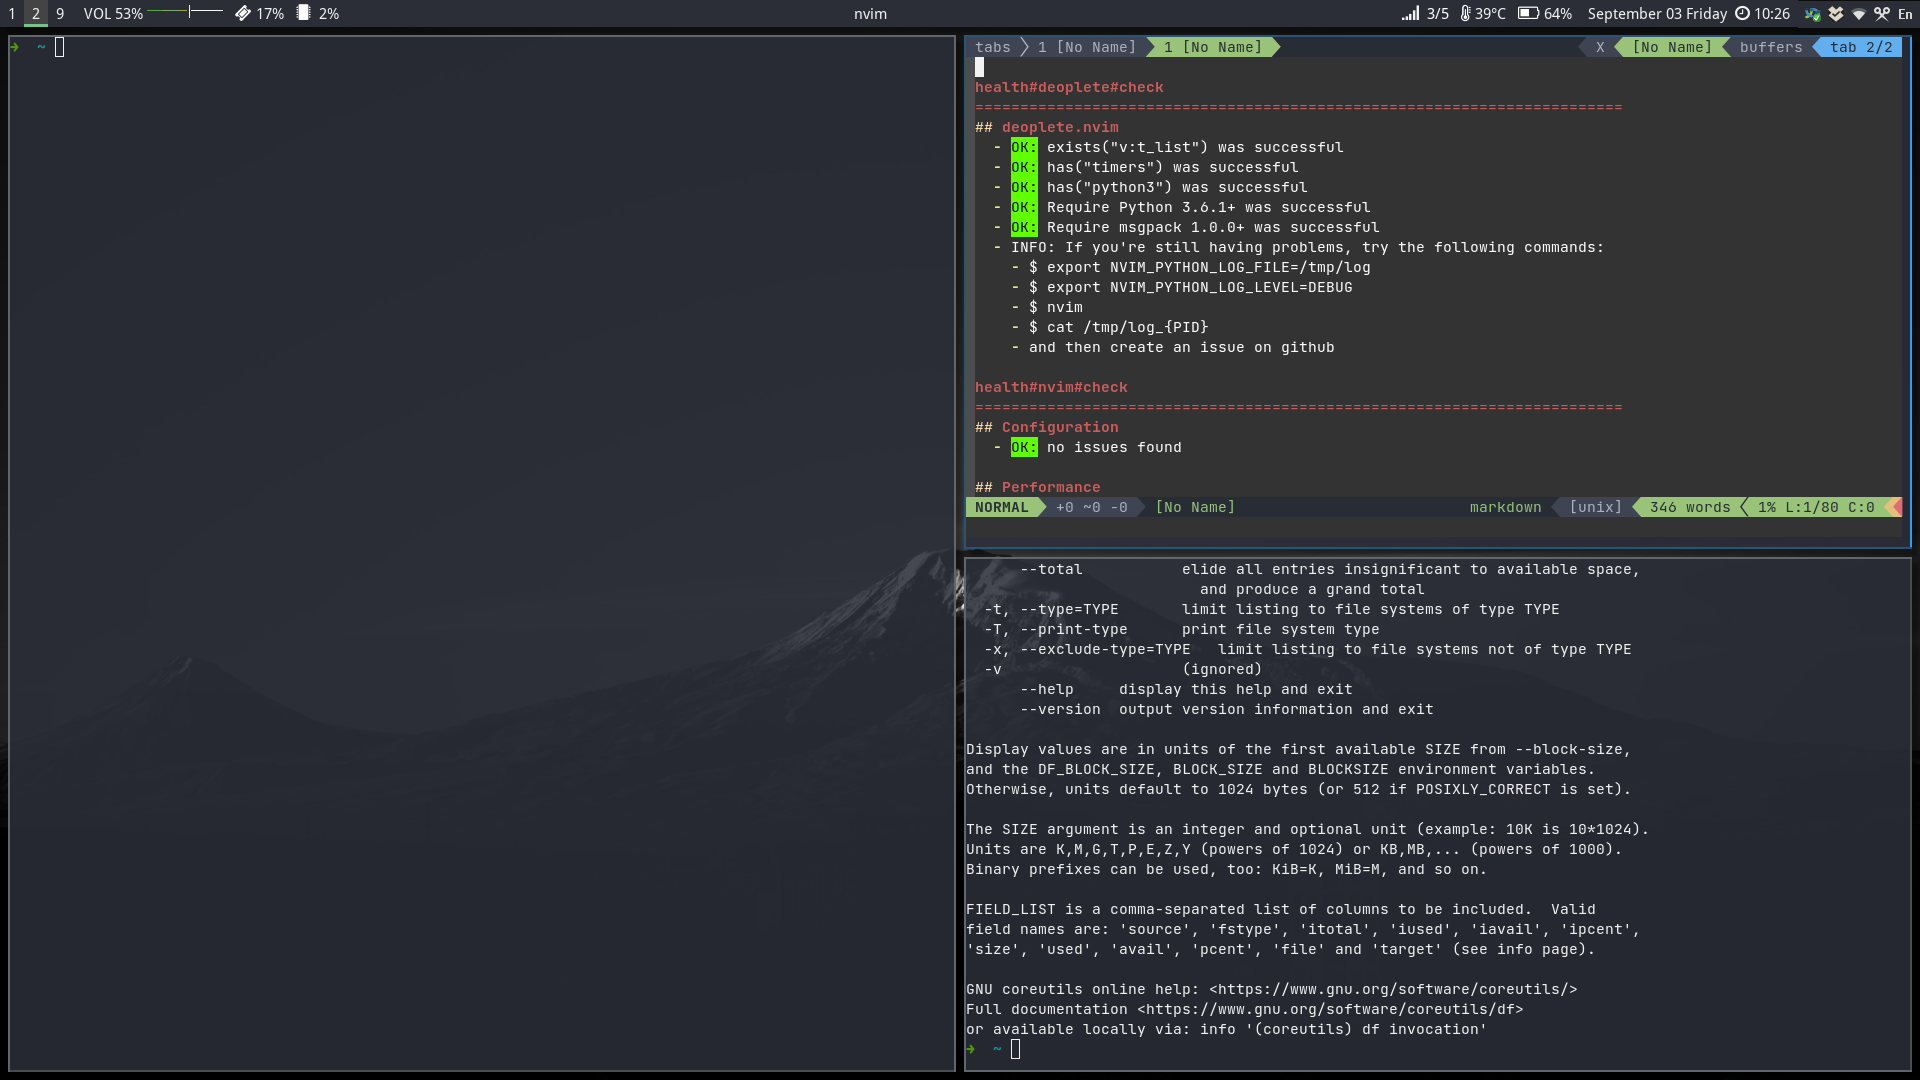This screenshot has width=1920, height=1080.
Task: Open the GNU coreutils online help link
Action: click(x=1393, y=989)
